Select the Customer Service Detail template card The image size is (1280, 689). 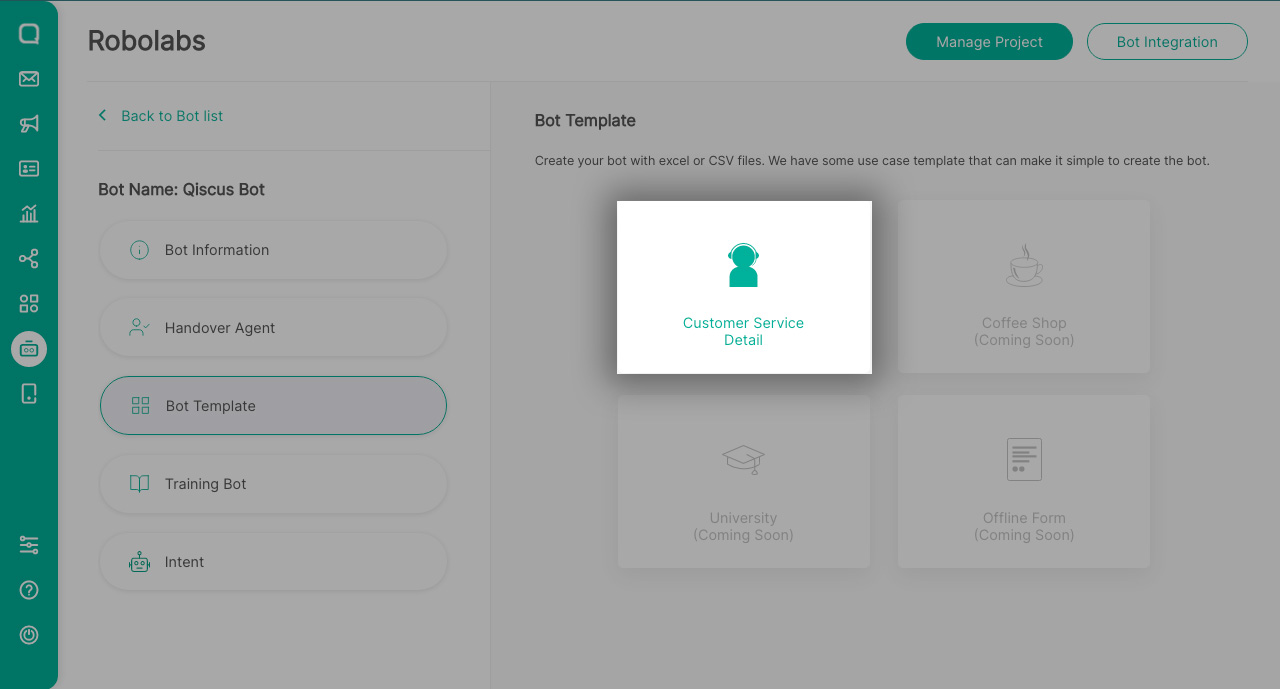click(x=743, y=287)
